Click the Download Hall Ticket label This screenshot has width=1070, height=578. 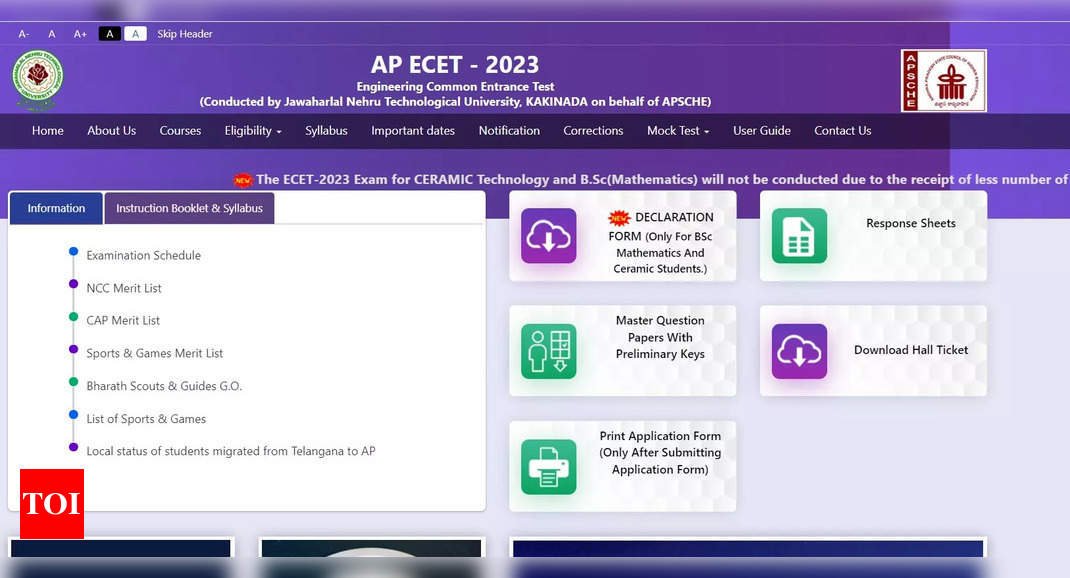tap(910, 350)
